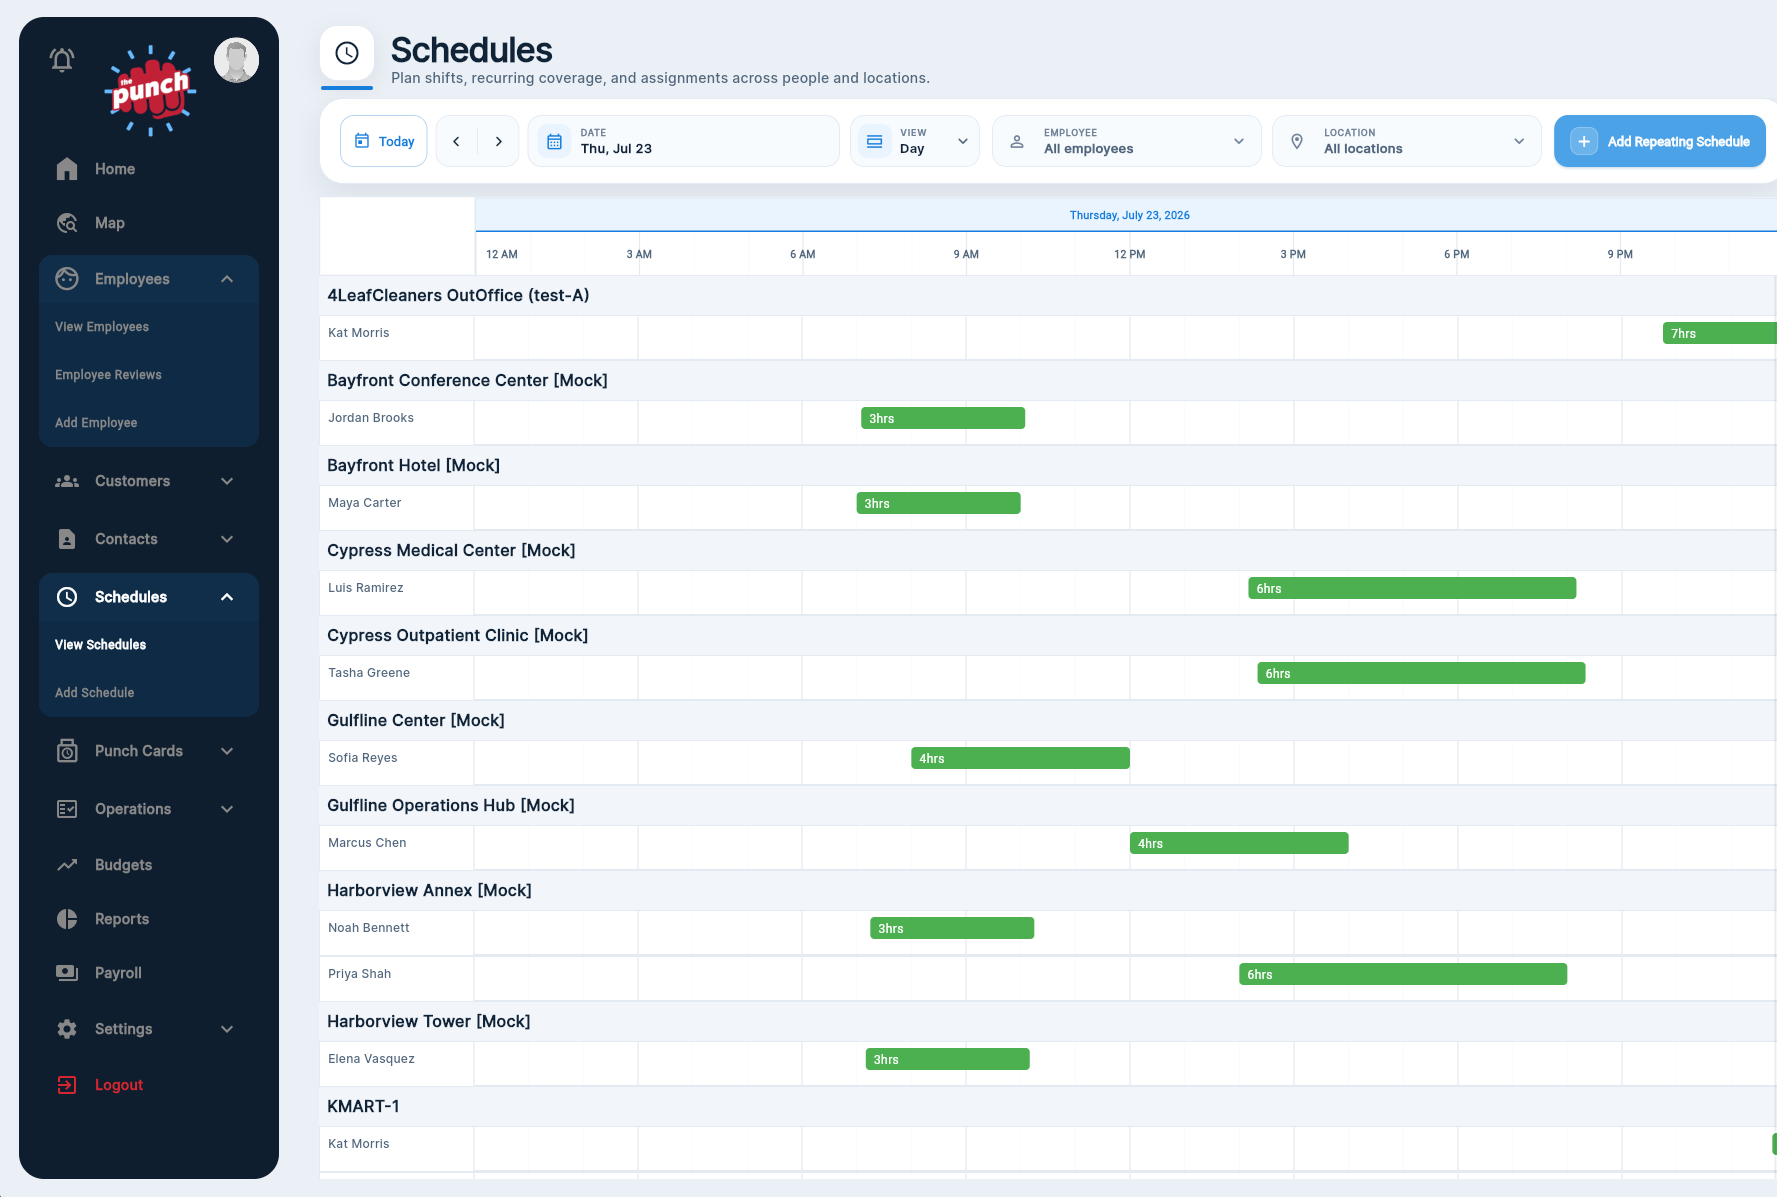Click the Schedules clock icon in the sidebar

pos(67,597)
